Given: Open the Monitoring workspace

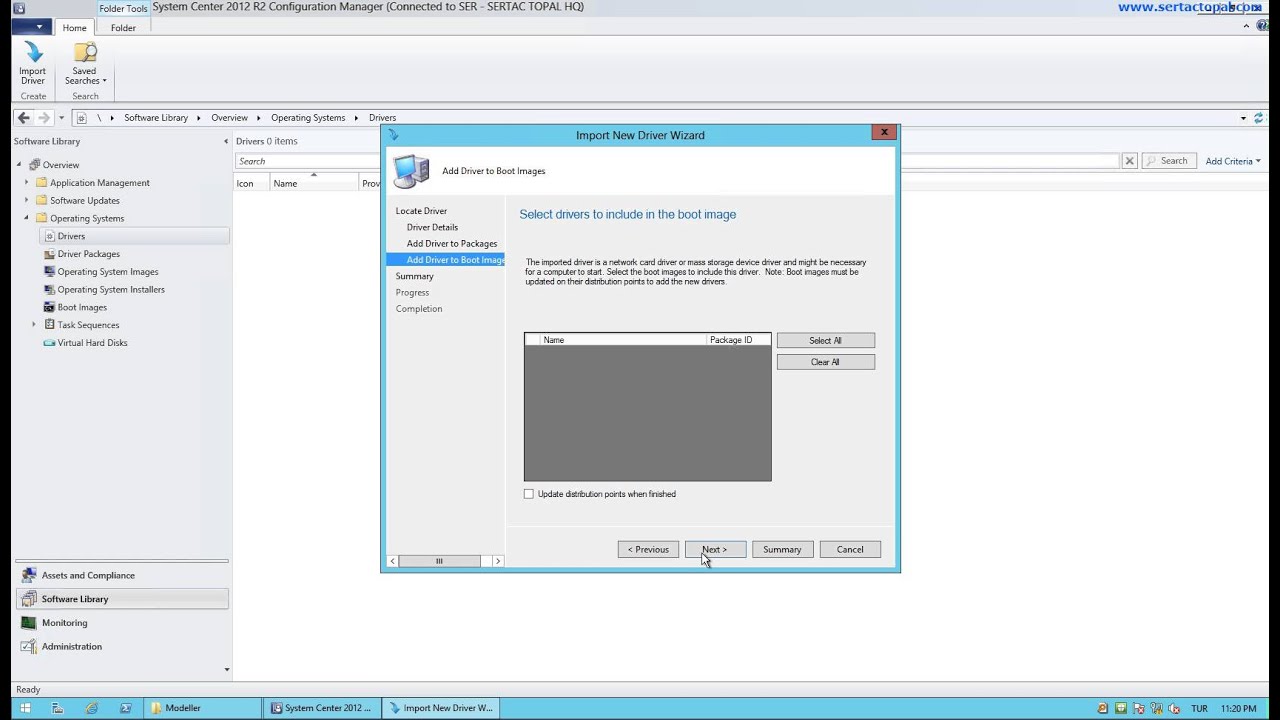Looking at the screenshot, I should tap(122, 623).
